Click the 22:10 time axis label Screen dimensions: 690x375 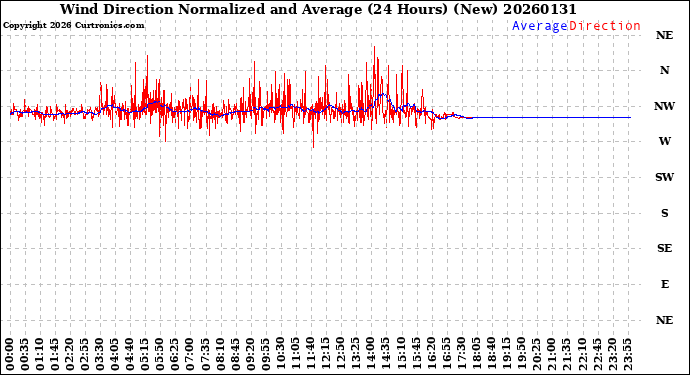(581, 355)
